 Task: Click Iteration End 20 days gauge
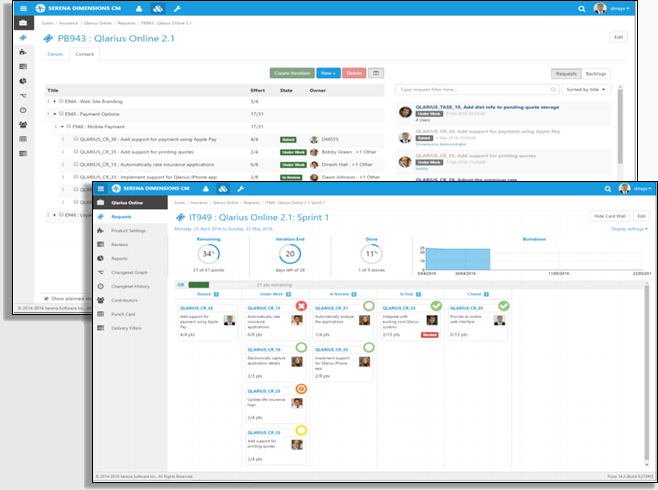tap(290, 254)
